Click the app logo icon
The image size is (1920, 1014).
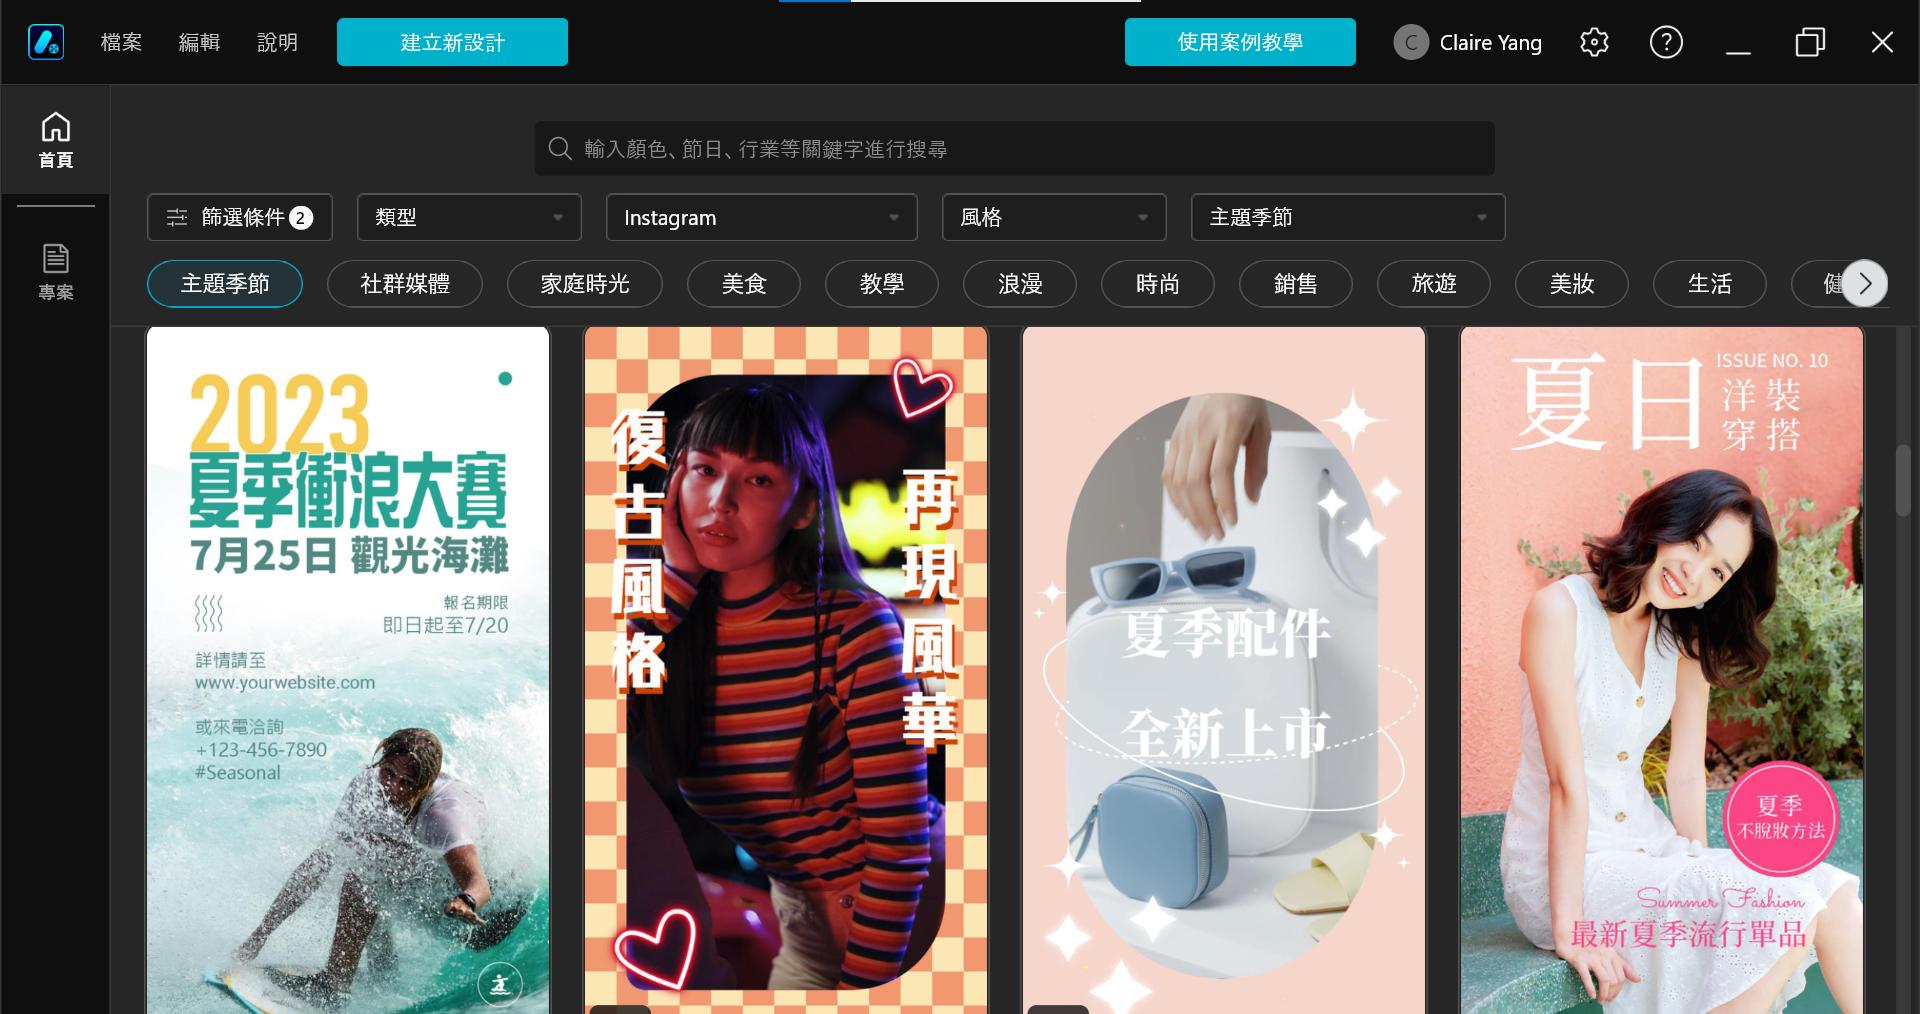(46, 42)
